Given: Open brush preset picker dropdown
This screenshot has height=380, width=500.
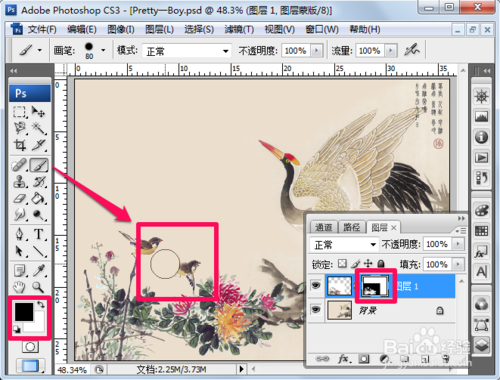Looking at the screenshot, I should coord(103,50).
